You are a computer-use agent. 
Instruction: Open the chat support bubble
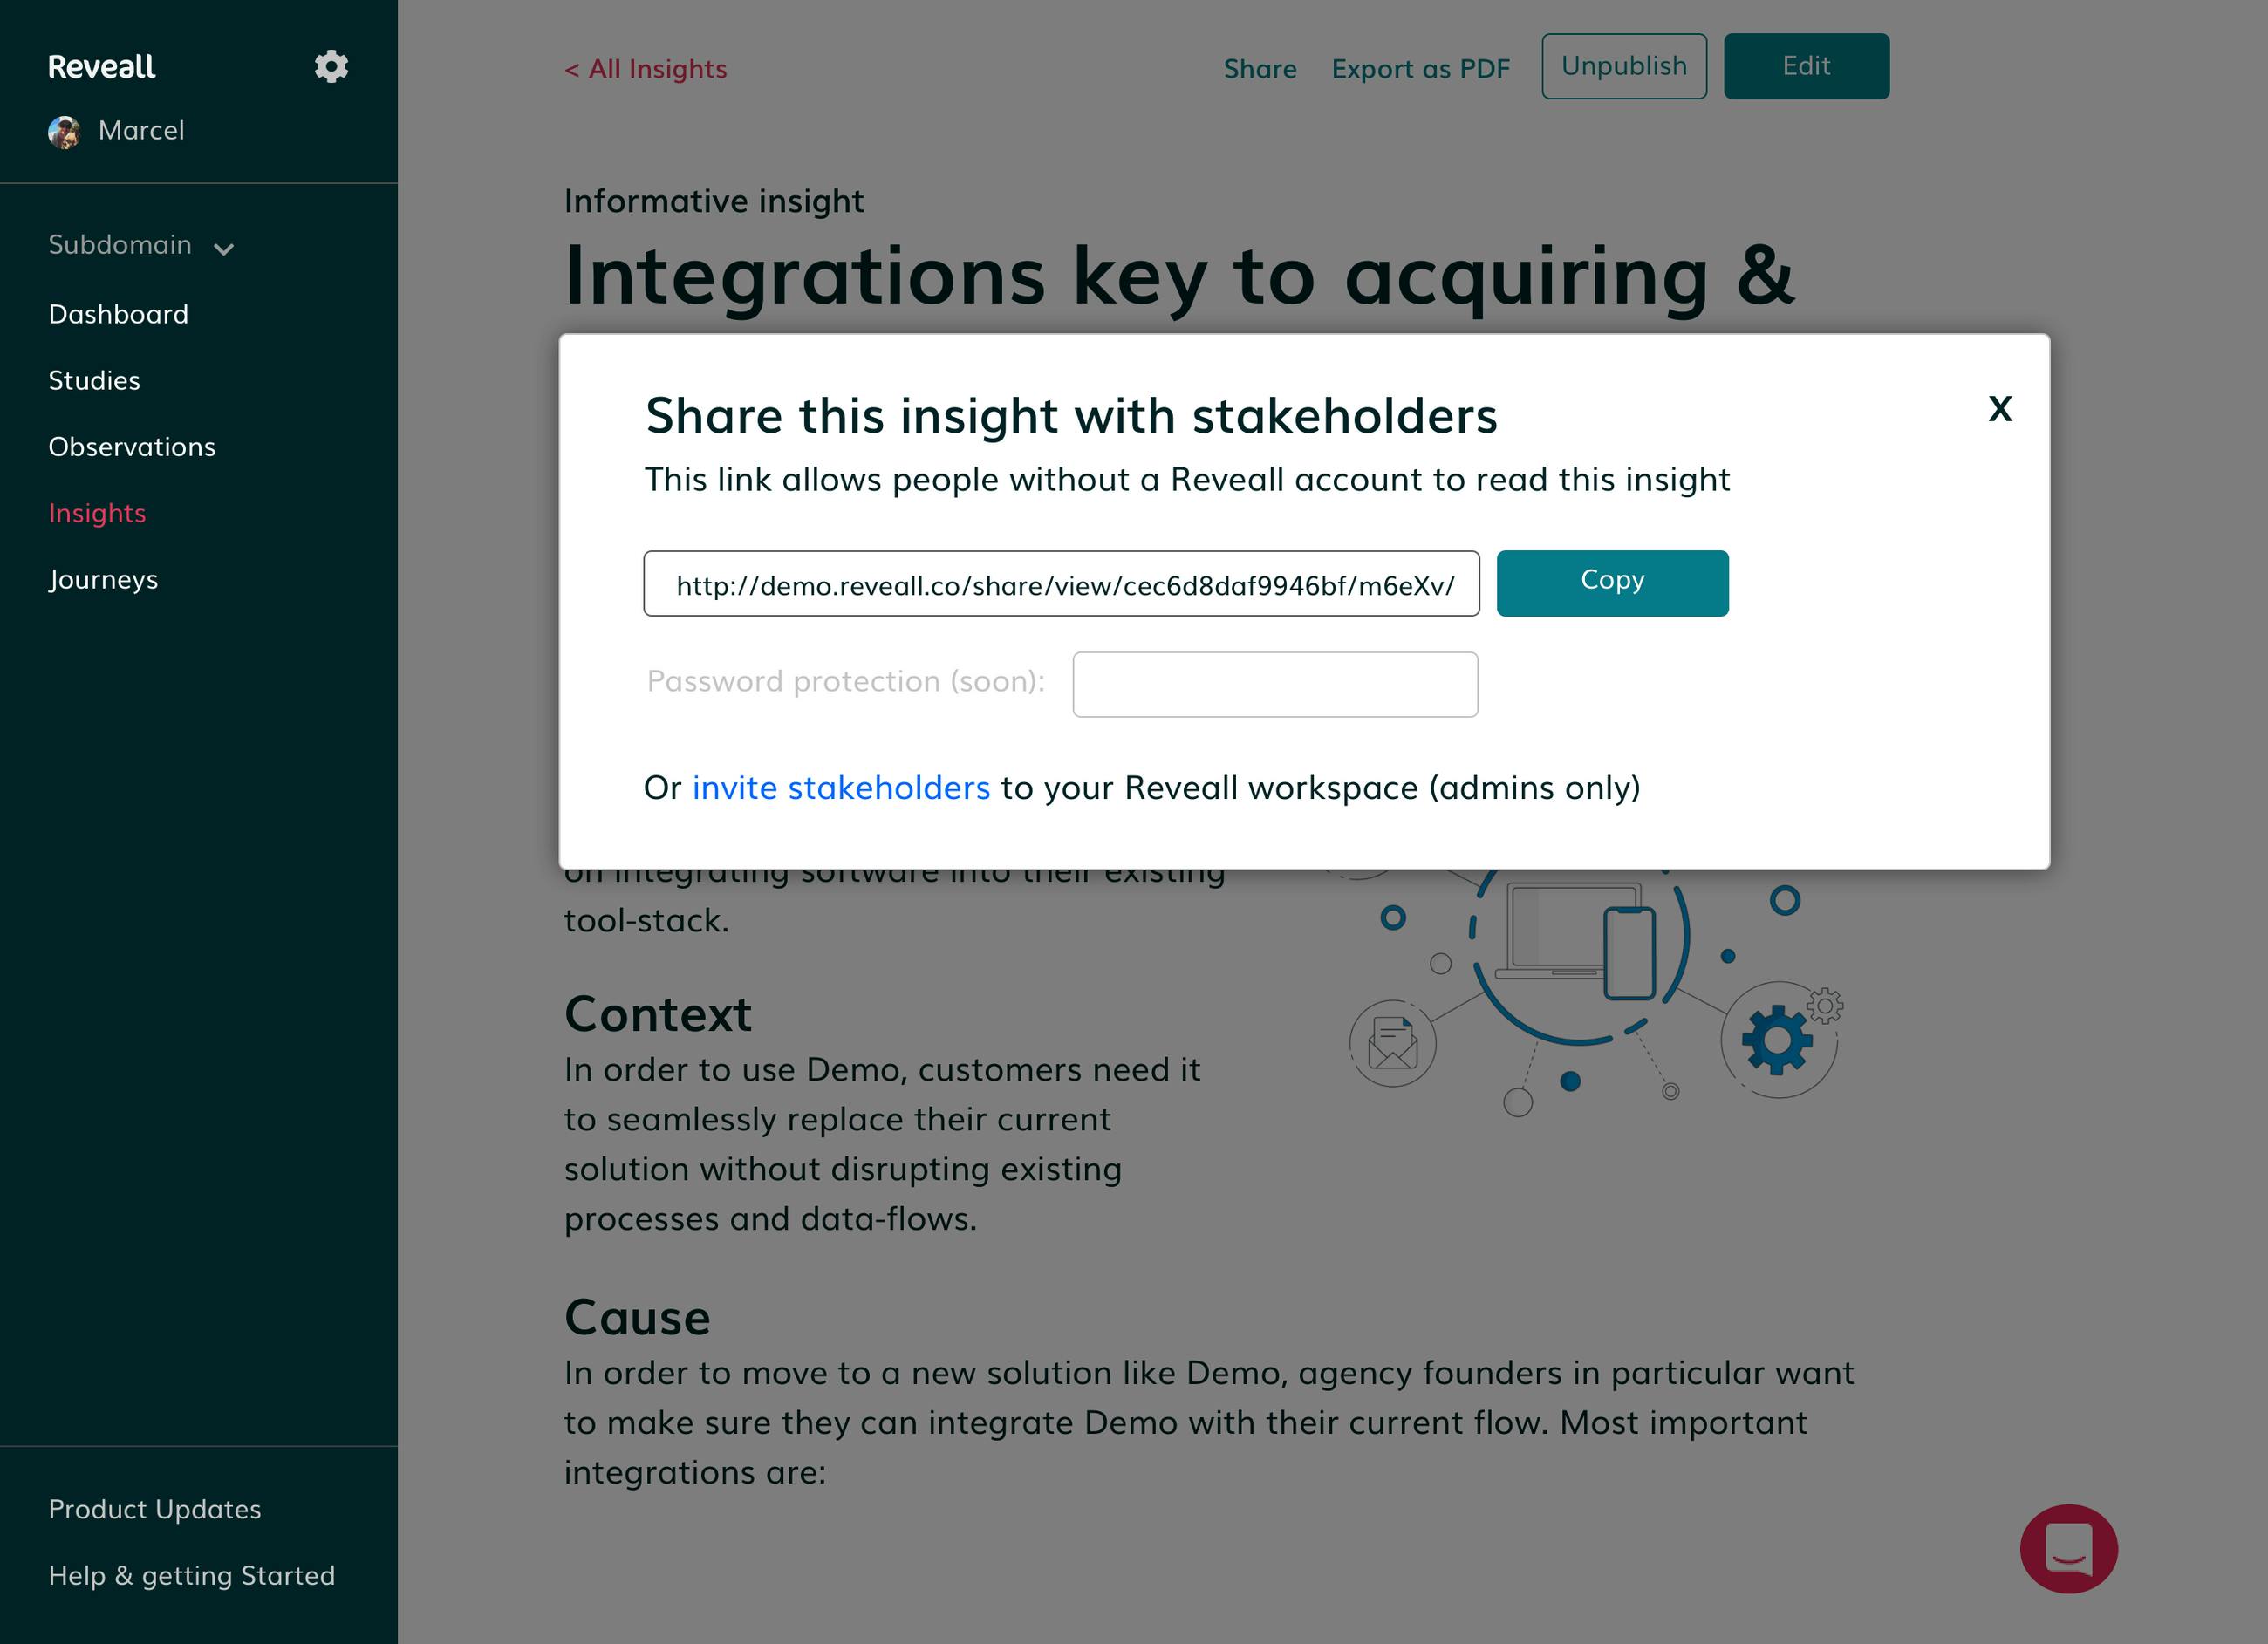[x=2068, y=1548]
